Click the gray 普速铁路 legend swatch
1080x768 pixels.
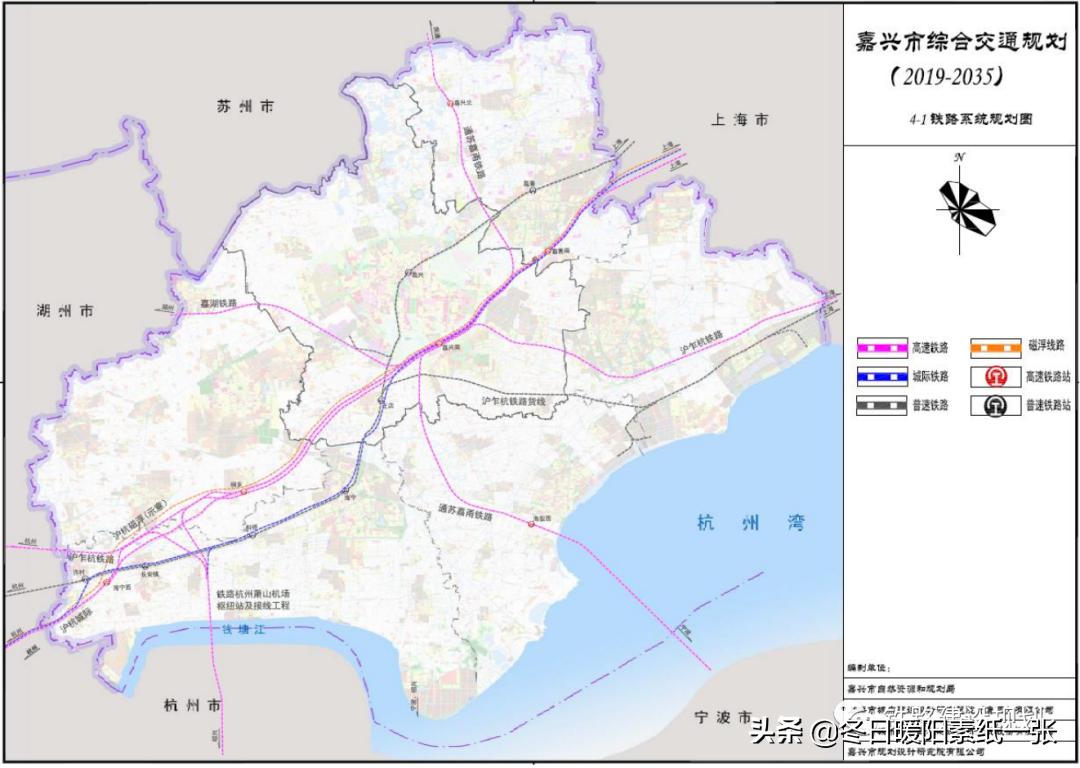coord(881,406)
